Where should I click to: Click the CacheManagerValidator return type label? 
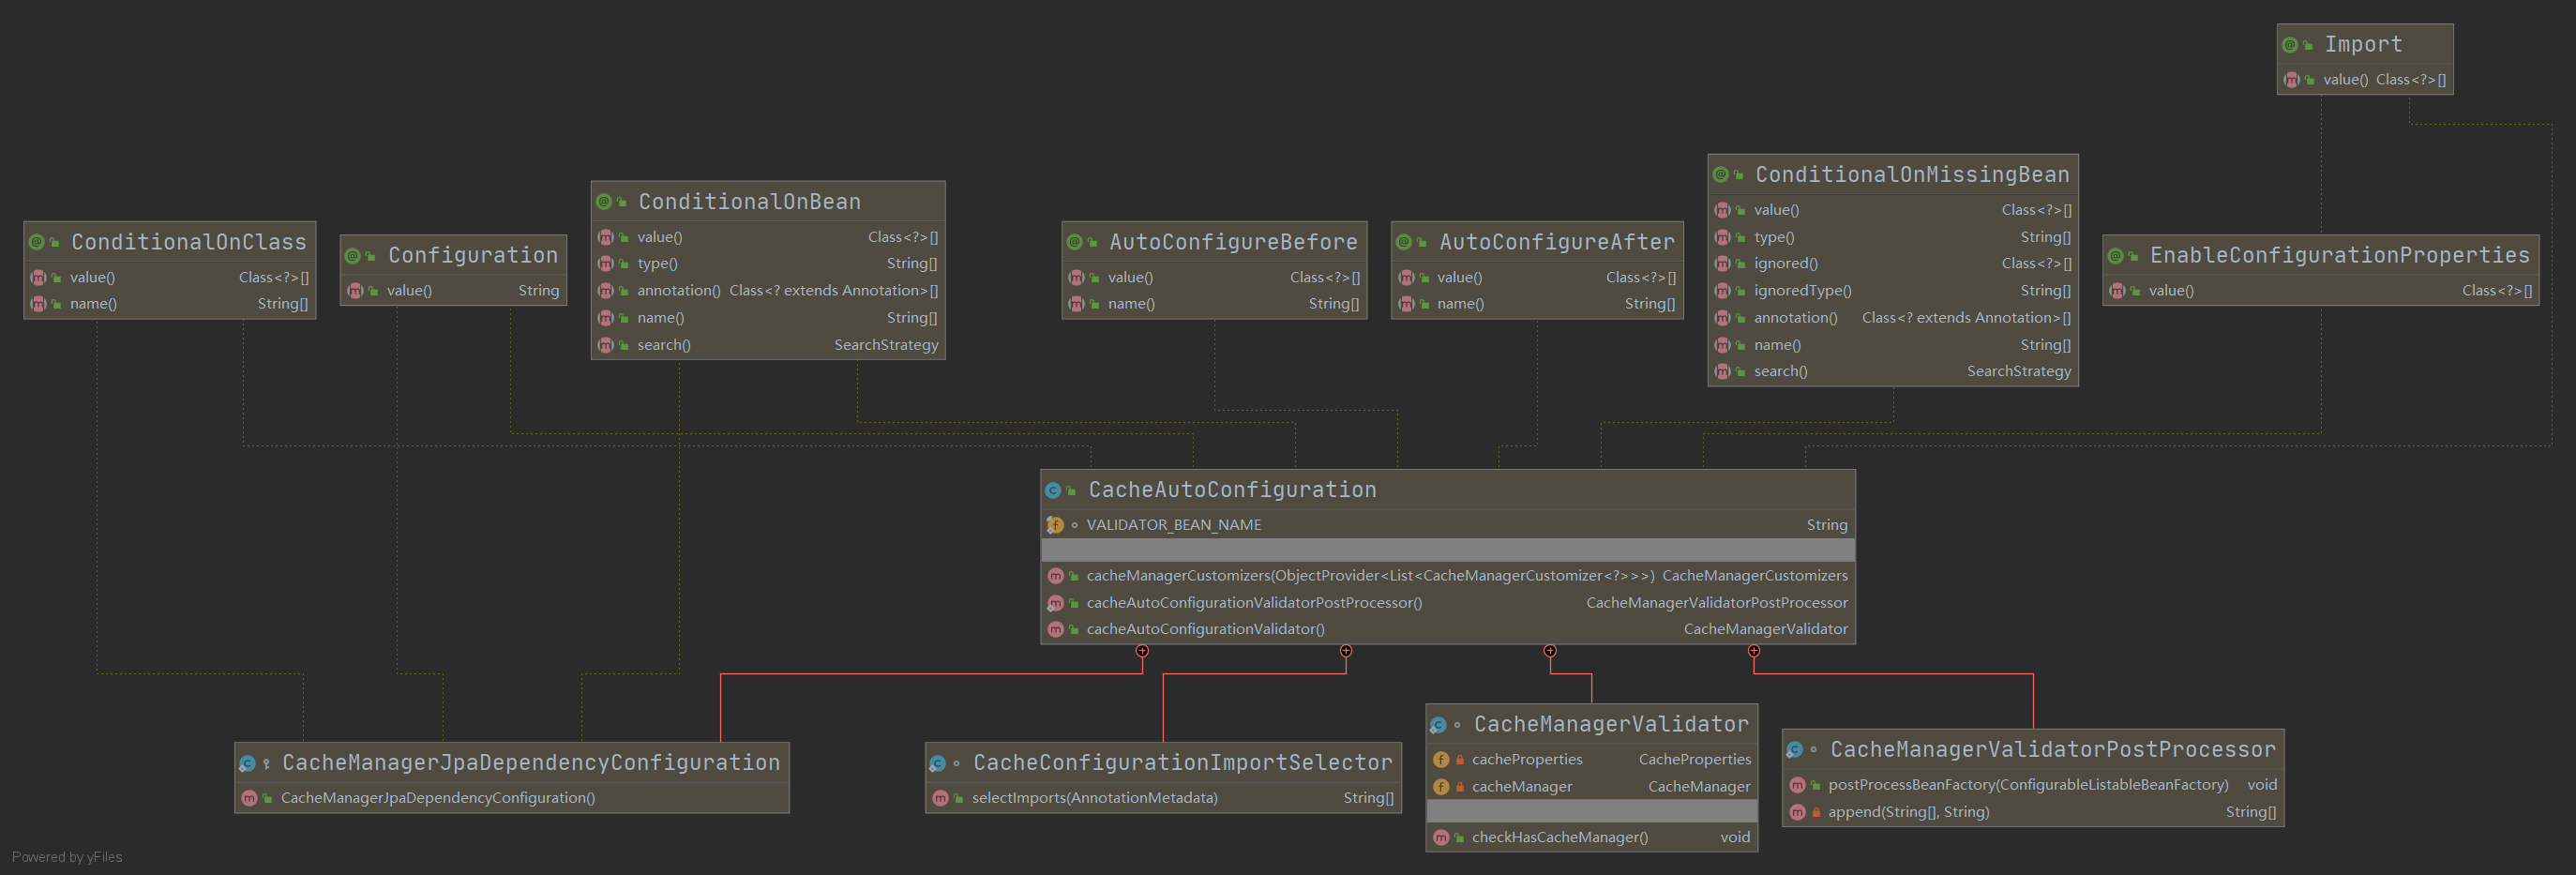click(1765, 629)
